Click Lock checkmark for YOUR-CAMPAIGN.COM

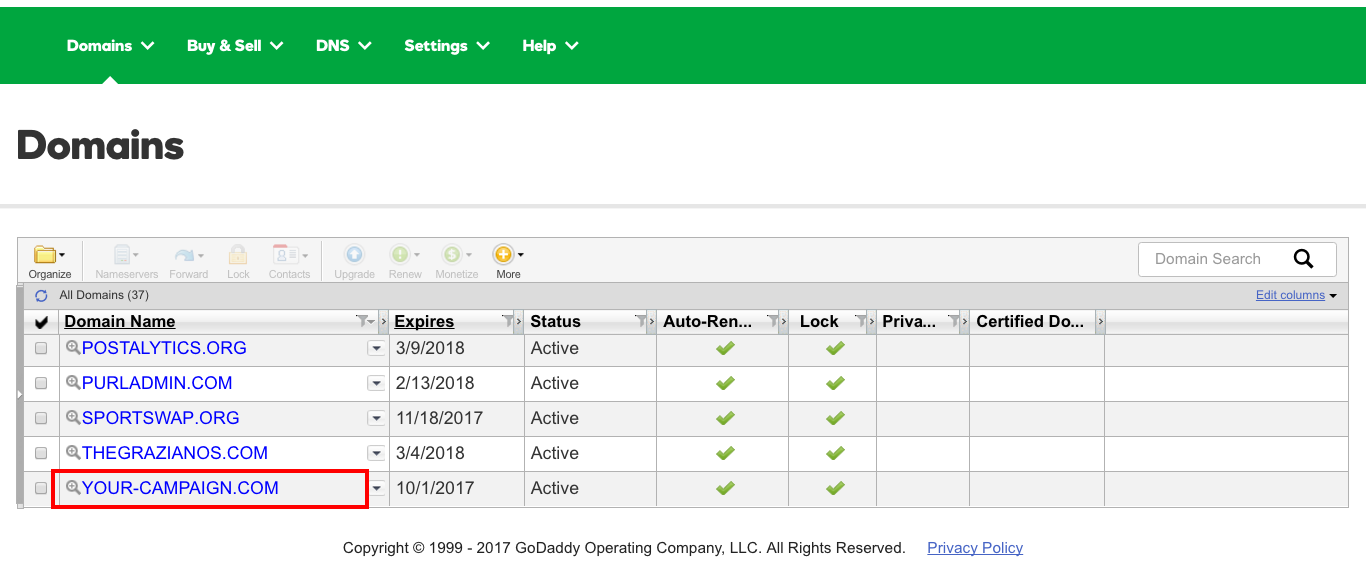pyautogui.click(x=835, y=488)
